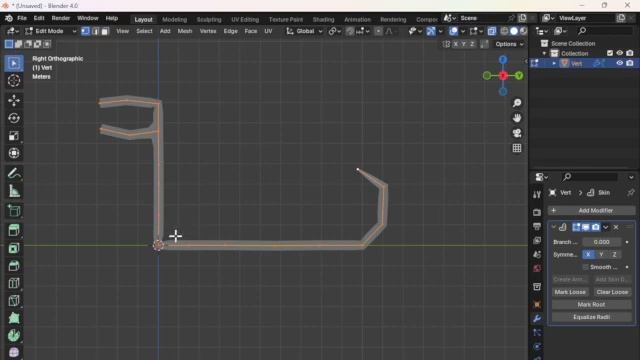Open the Vertex menu
This screenshot has height=360, width=640.
coord(208,31)
